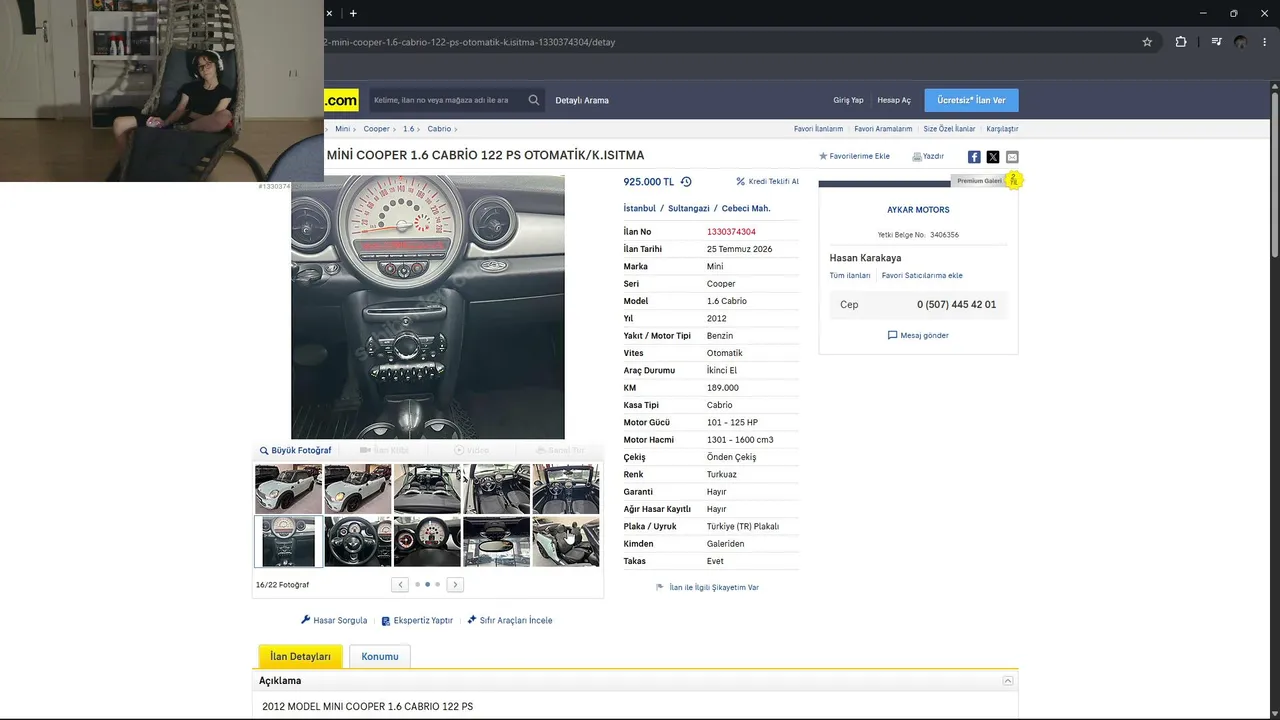The height and width of the screenshot is (720, 1280).
Task: Switch to the Konumu tab
Action: (380, 656)
